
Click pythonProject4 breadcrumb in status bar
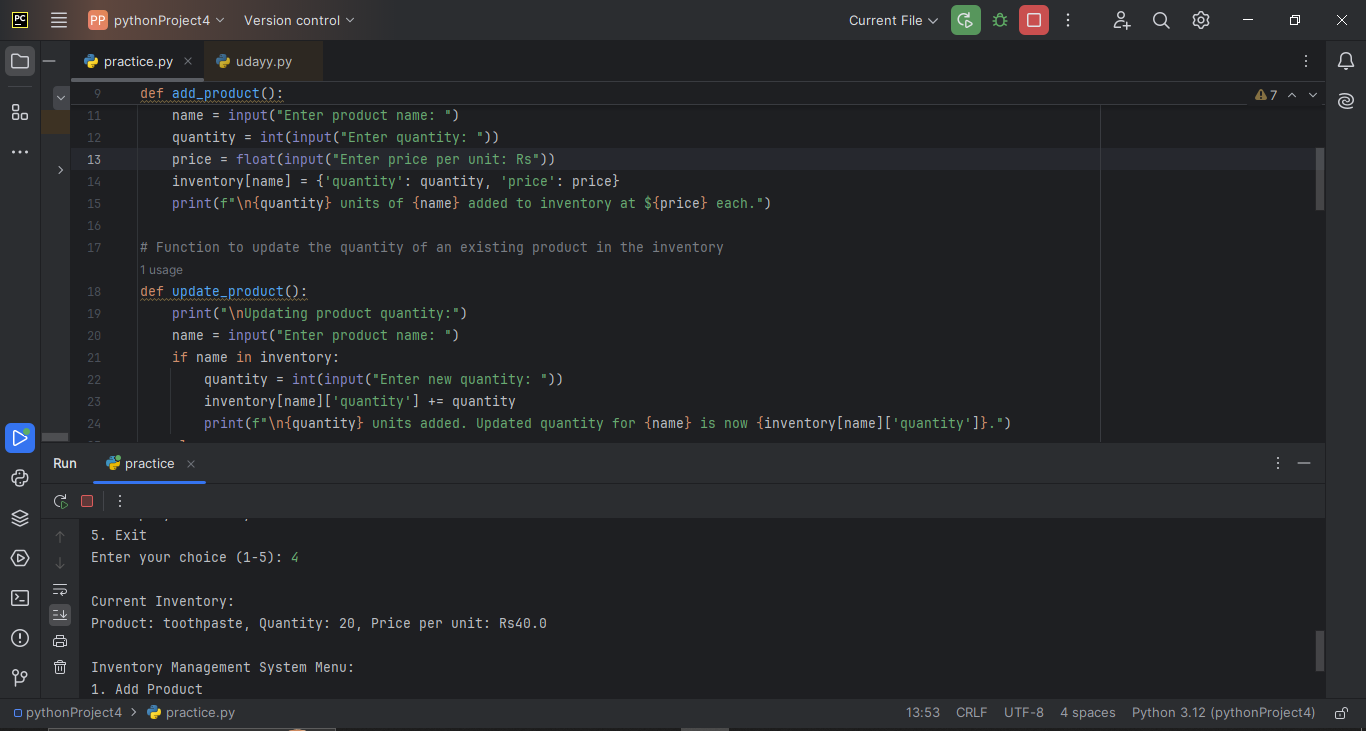coord(68,713)
